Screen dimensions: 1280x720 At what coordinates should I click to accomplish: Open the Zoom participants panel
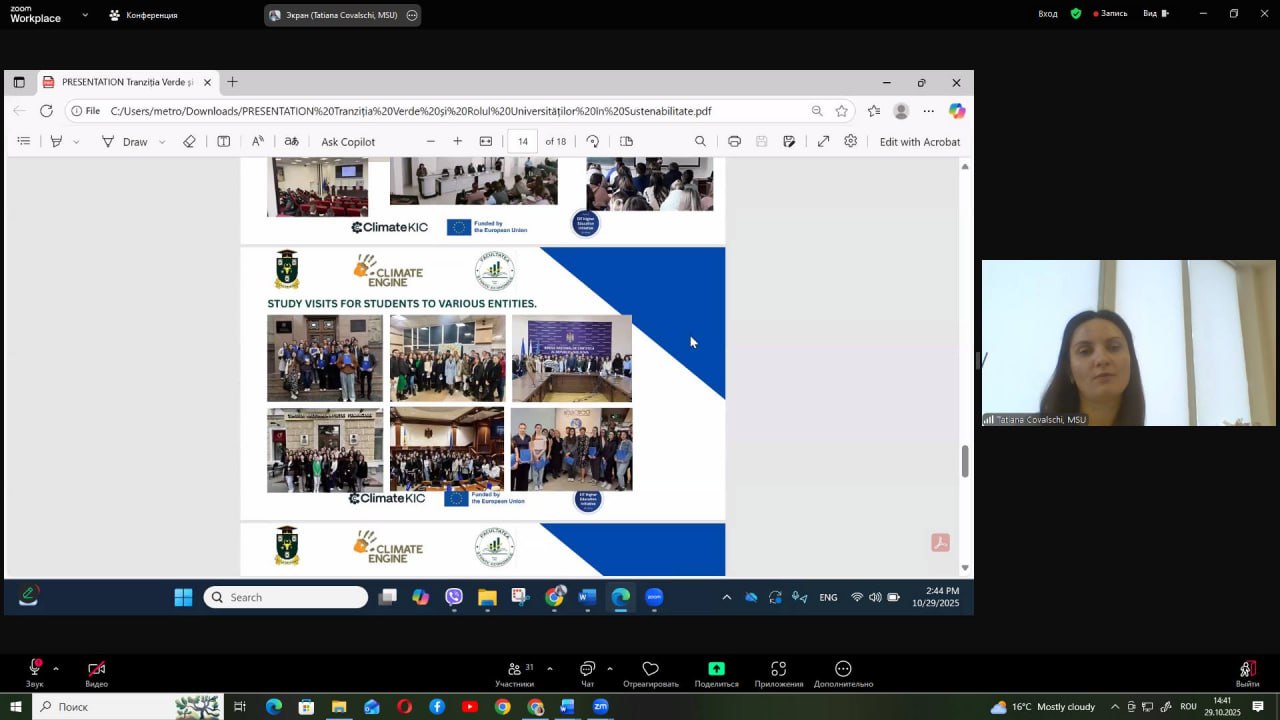point(514,669)
